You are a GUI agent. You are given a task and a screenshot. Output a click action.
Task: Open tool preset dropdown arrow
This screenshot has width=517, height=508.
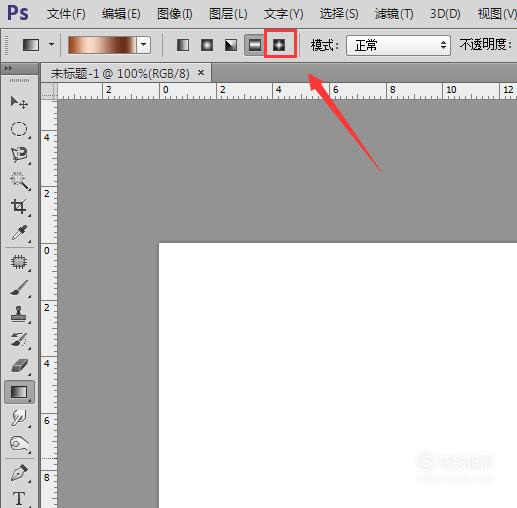[51, 44]
